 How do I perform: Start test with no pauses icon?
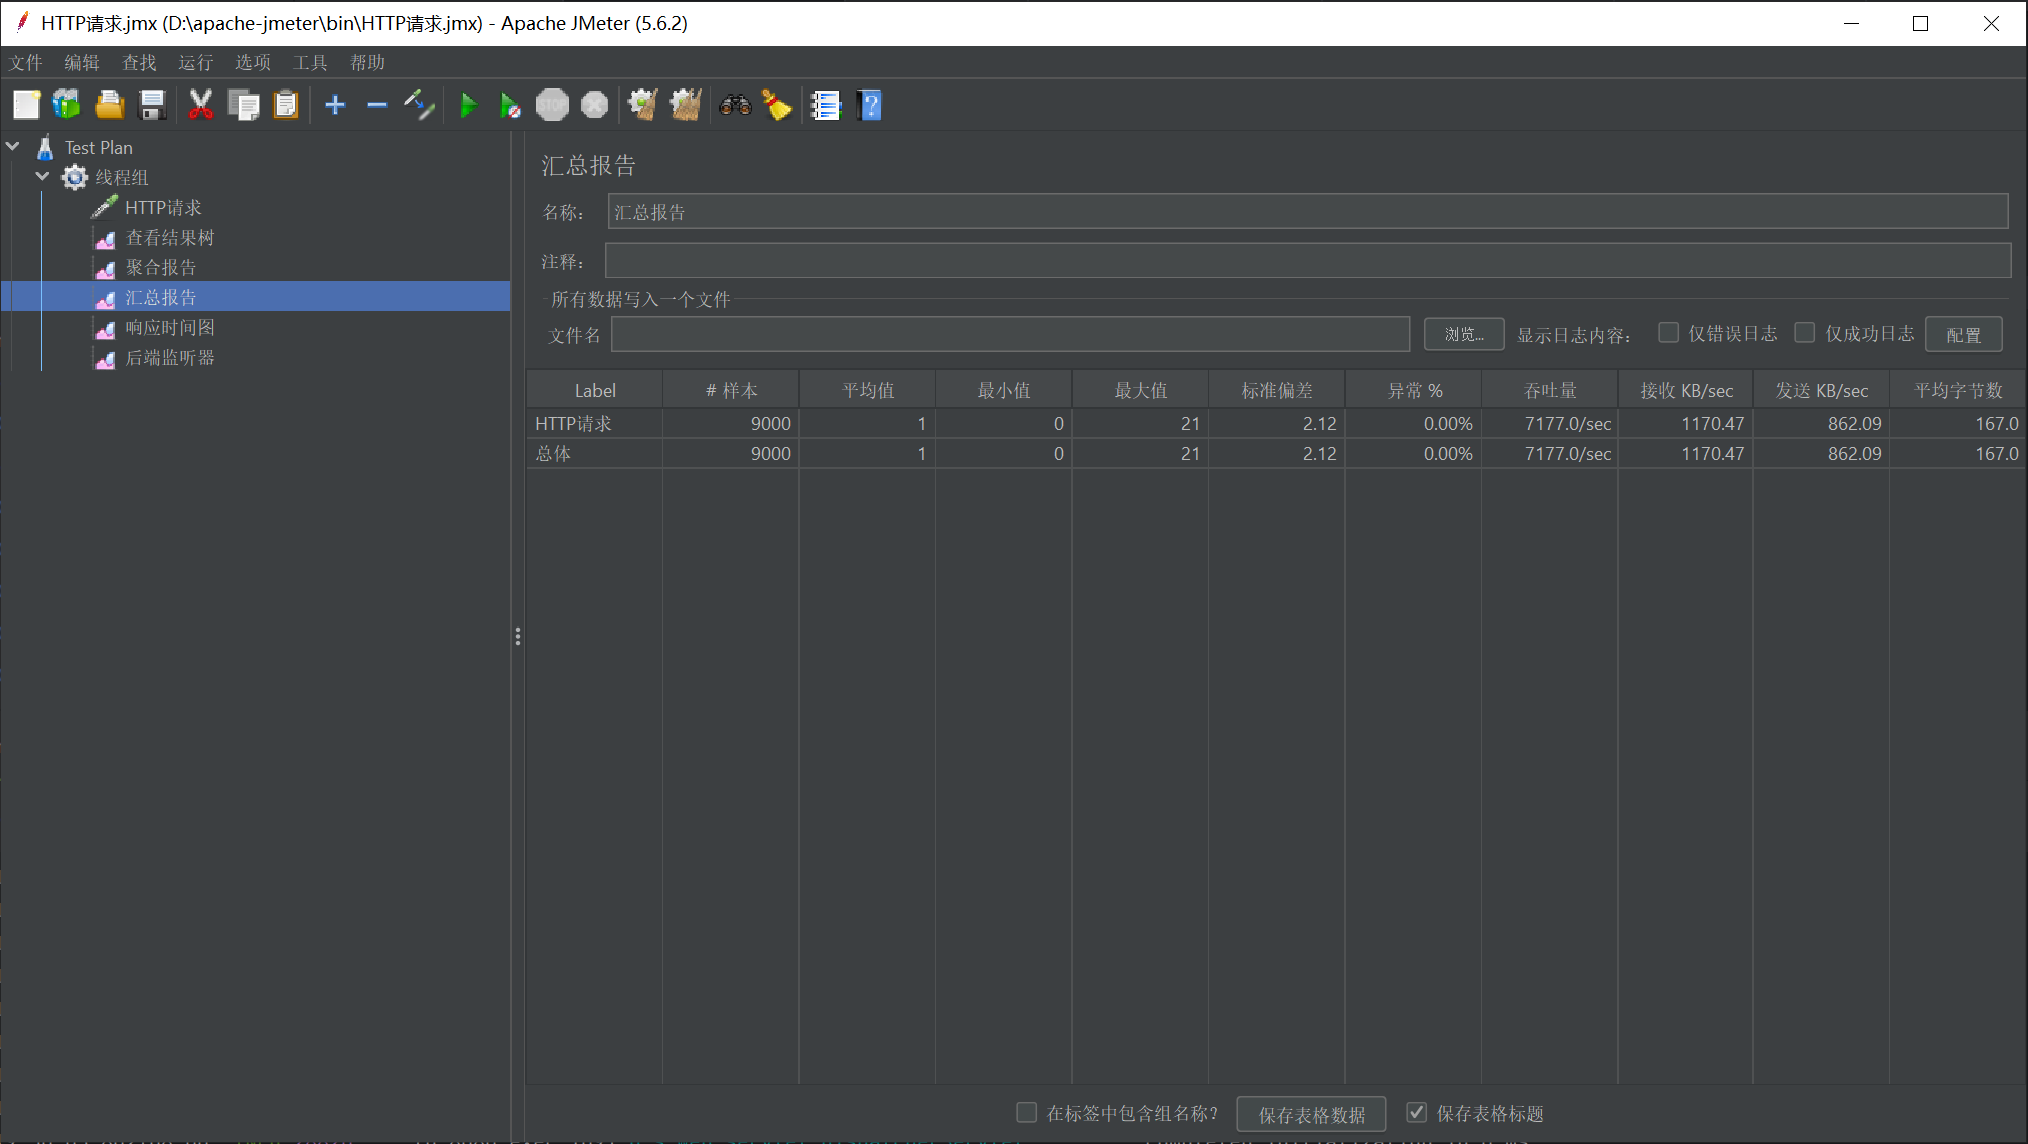coord(510,105)
